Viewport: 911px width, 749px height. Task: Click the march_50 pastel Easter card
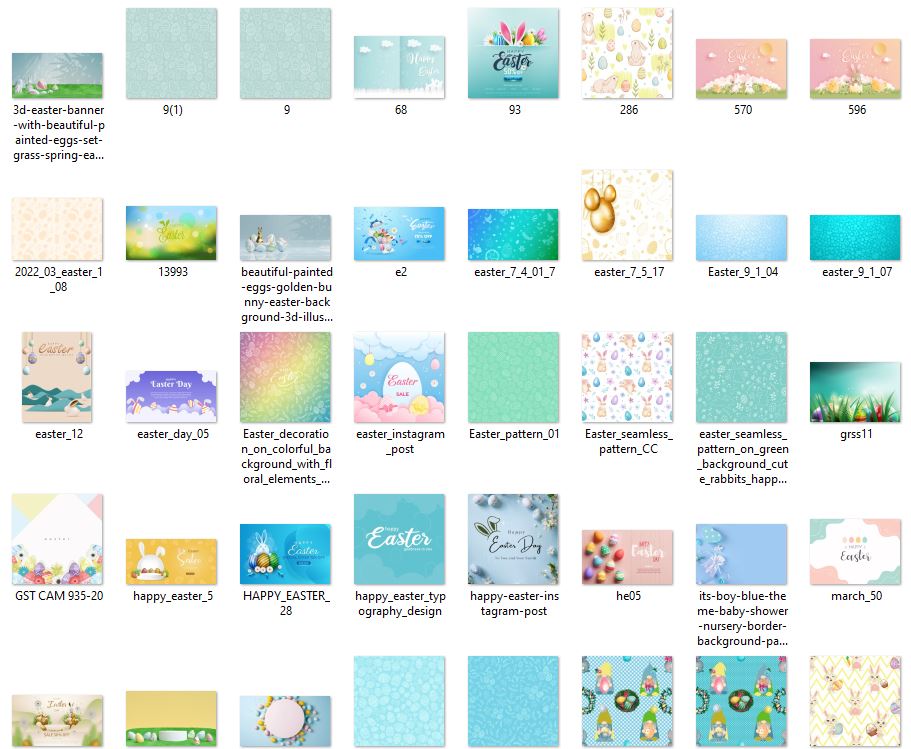(856, 551)
